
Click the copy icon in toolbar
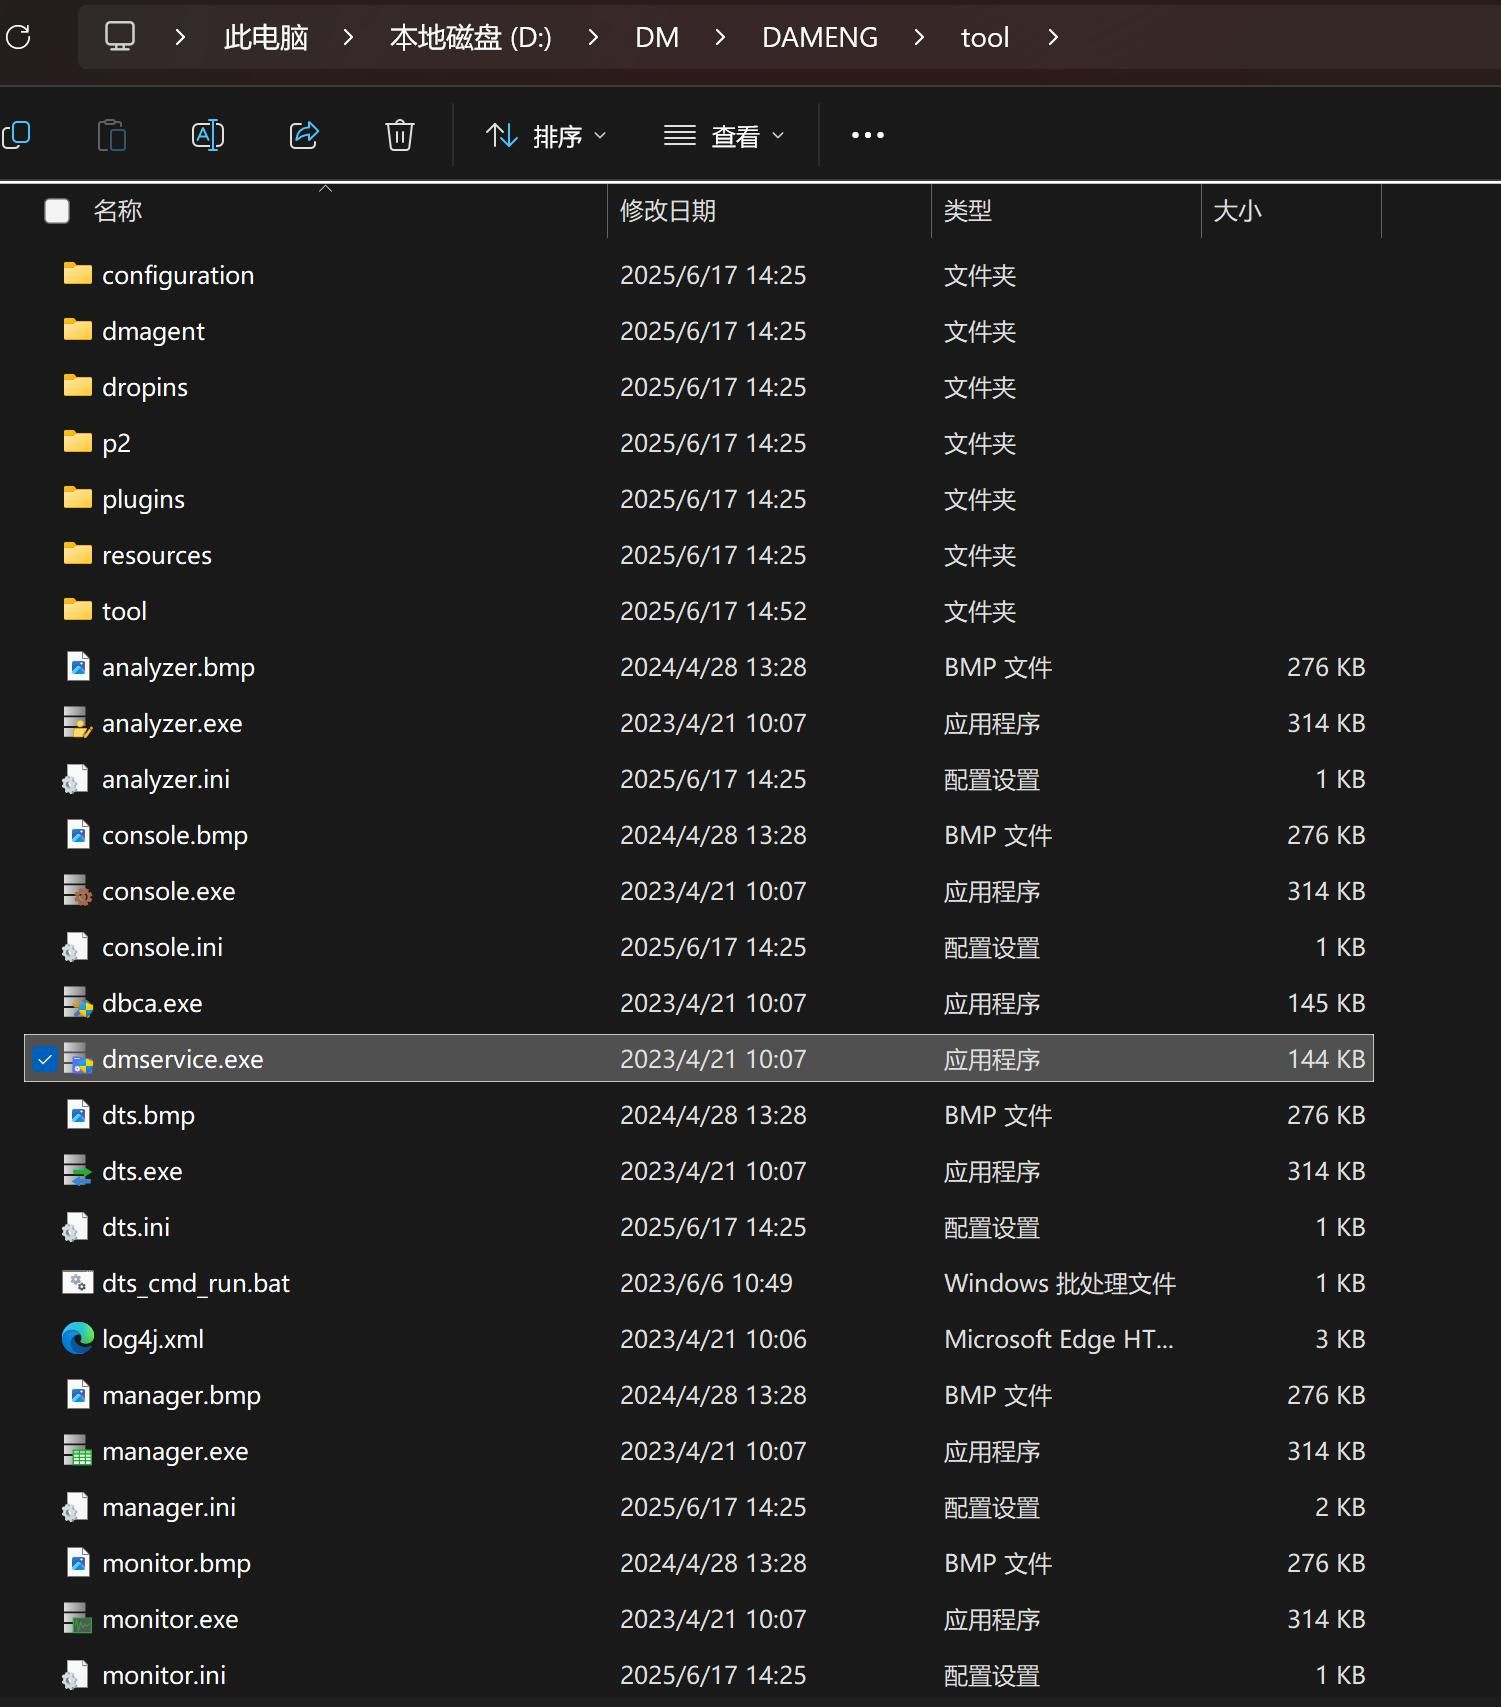point(17,135)
